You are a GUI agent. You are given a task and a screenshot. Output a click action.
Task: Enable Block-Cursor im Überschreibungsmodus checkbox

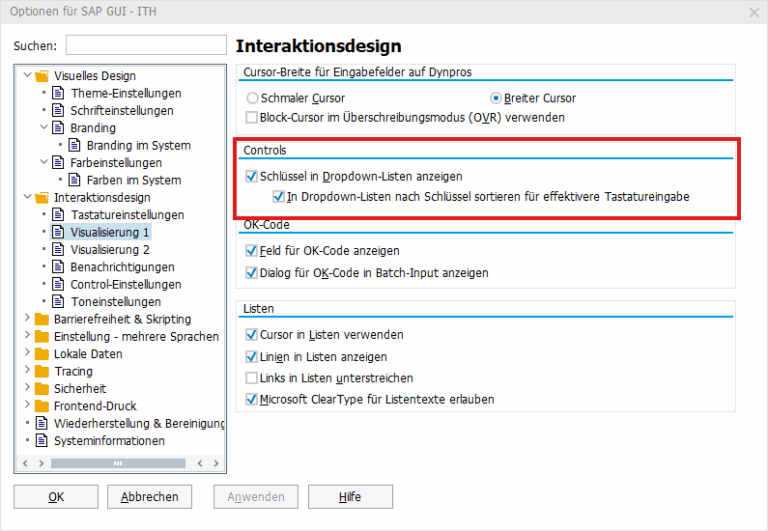pos(252,118)
